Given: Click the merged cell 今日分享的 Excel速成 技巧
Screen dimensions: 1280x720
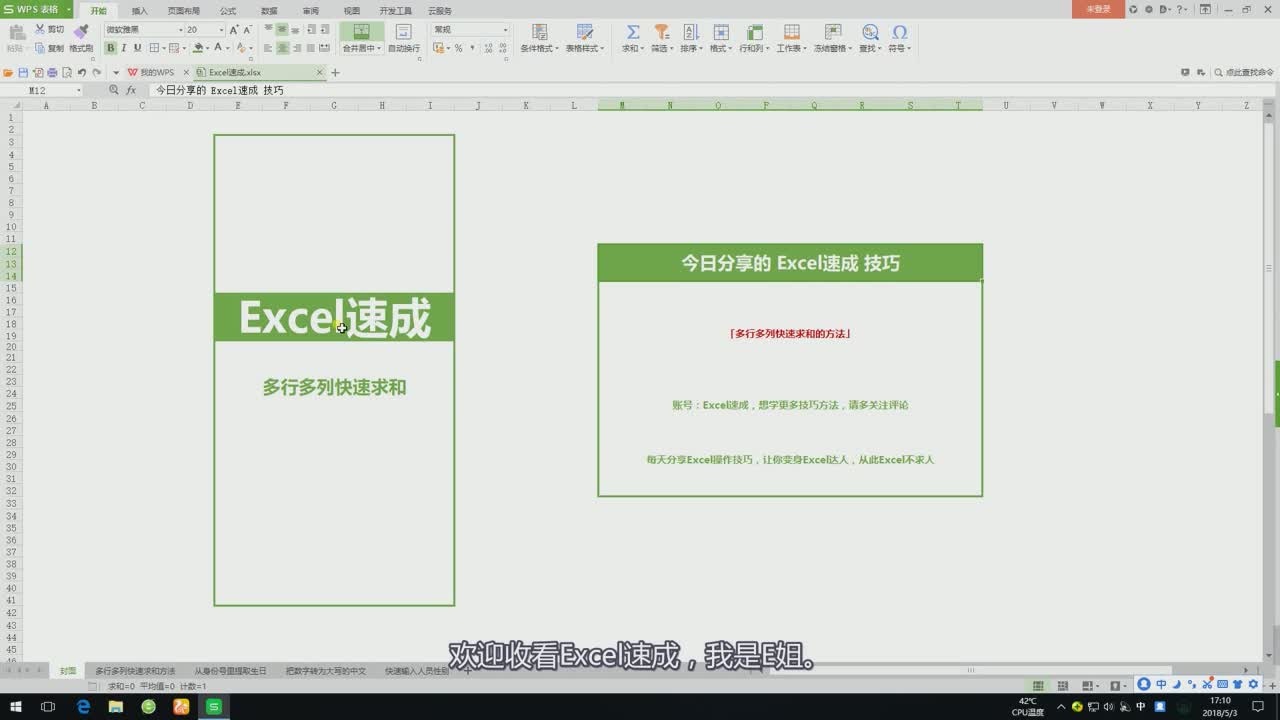Looking at the screenshot, I should pyautogui.click(x=790, y=263).
